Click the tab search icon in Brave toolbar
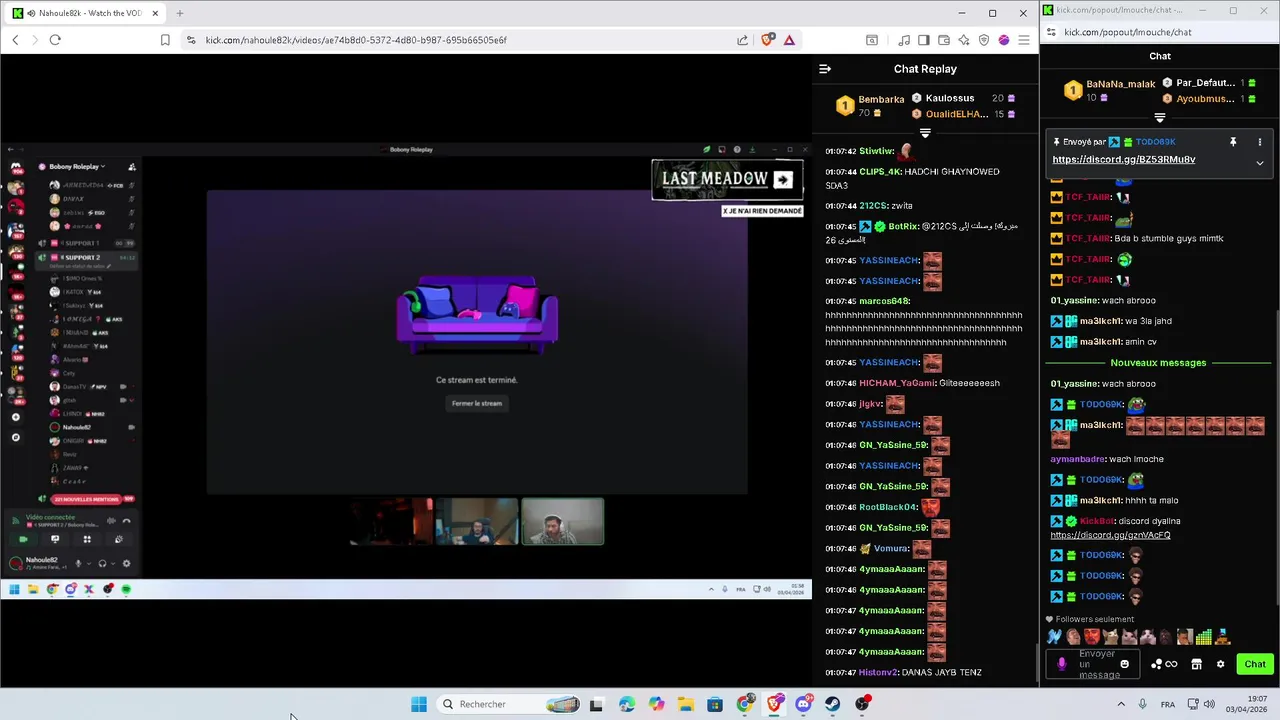Image resolution: width=1280 pixels, height=720 pixels. 872,40
